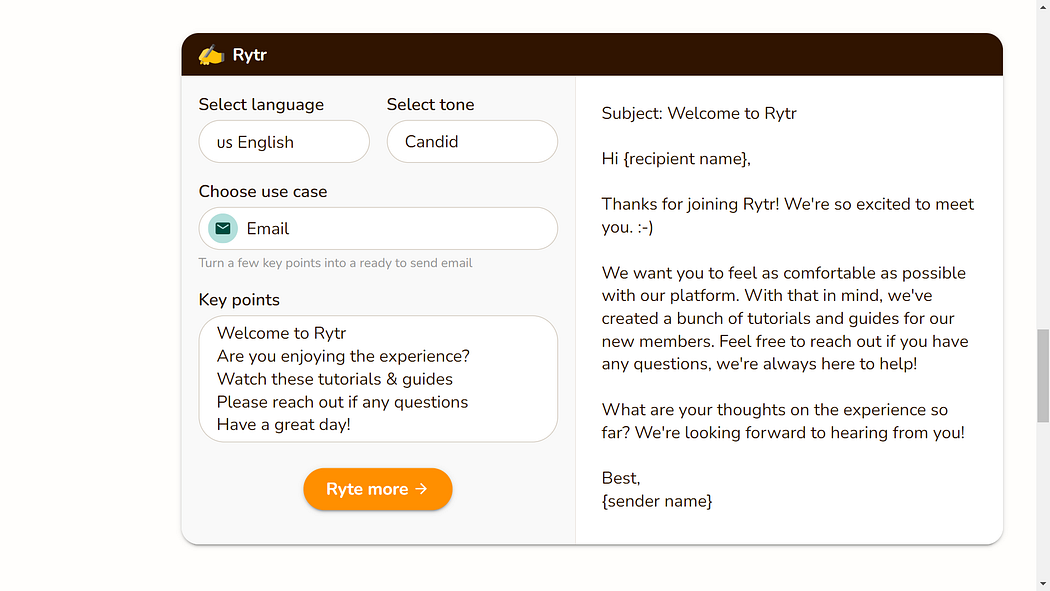
Task: Select the Candid tone option
Action: pyautogui.click(x=431, y=142)
